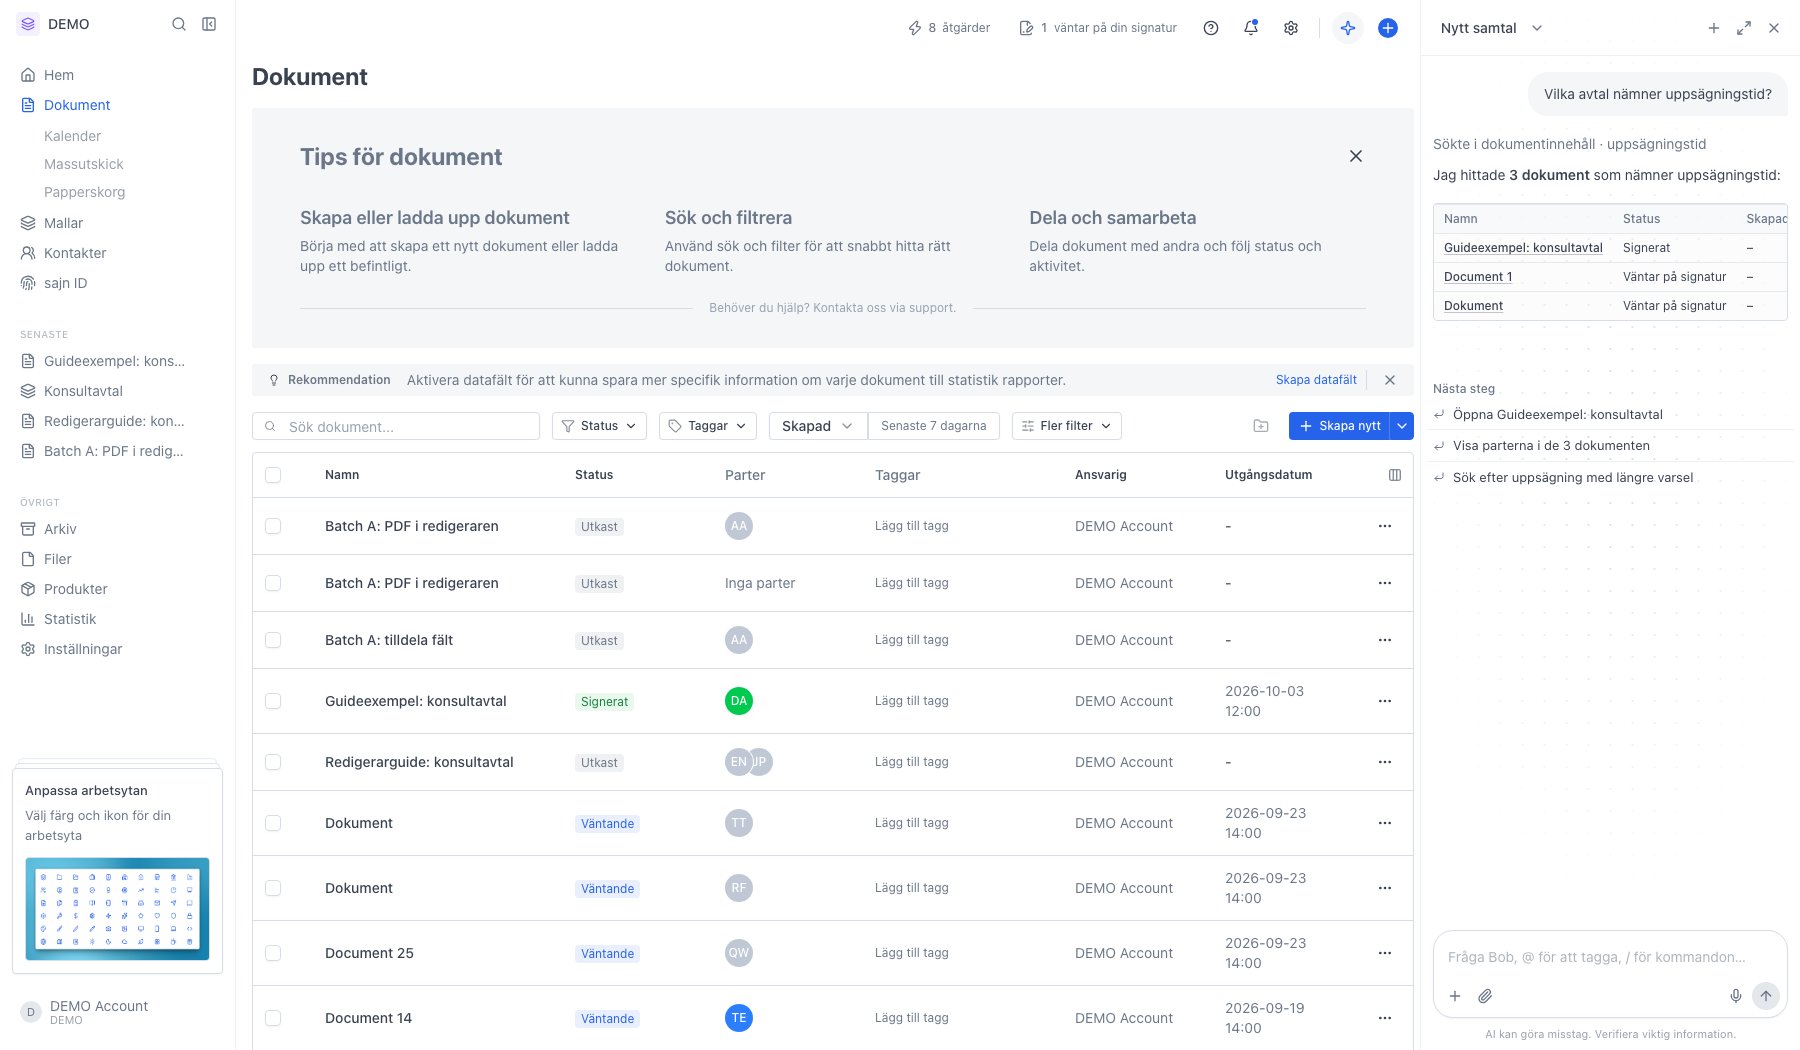Check the Guideexempel: konsultavtal row

[x=273, y=701]
